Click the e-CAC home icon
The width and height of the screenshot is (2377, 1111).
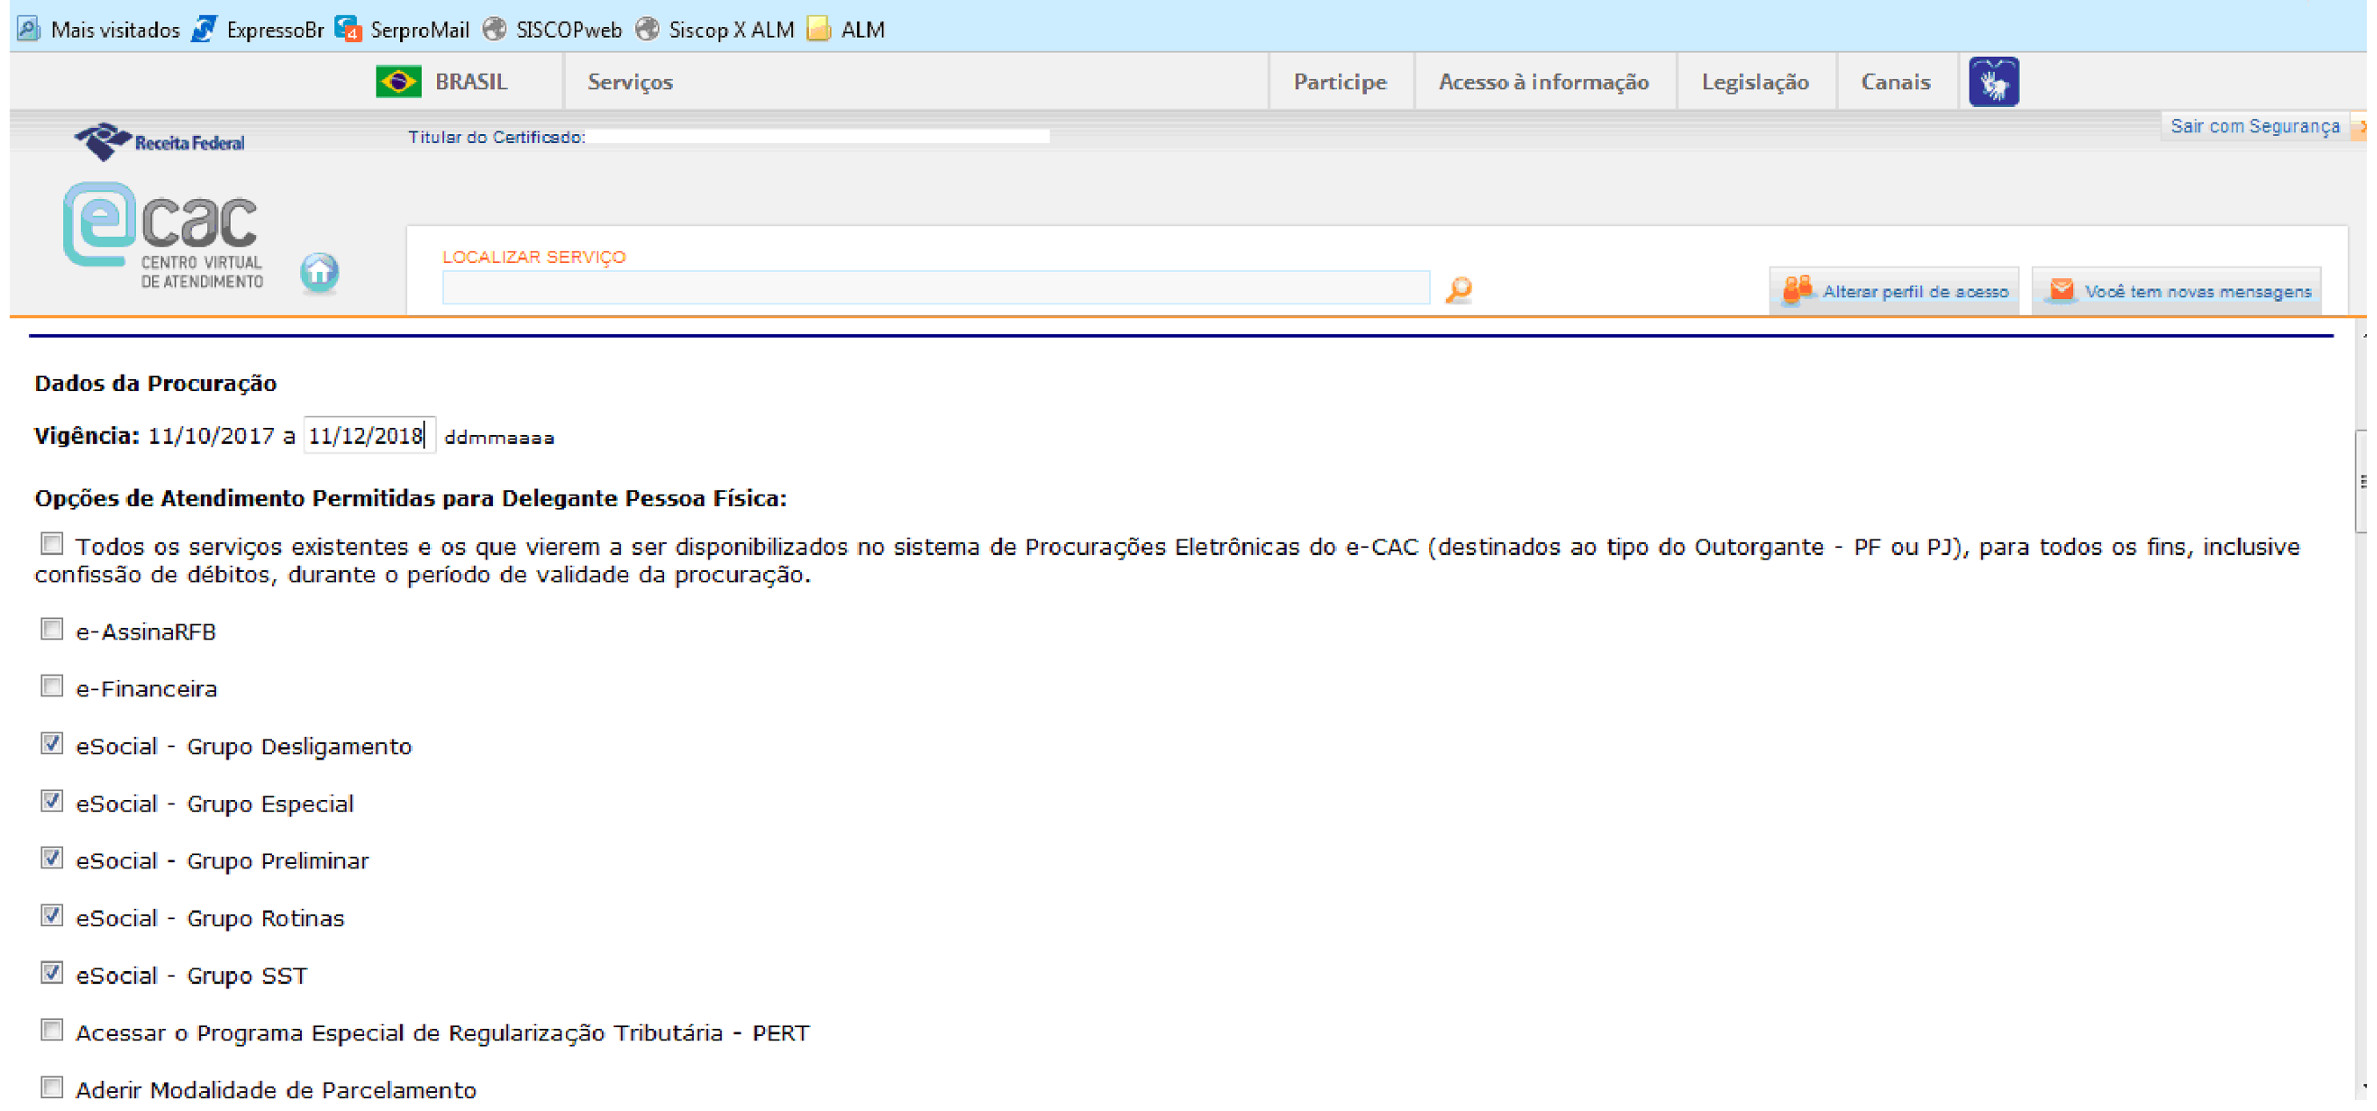pyautogui.click(x=319, y=272)
